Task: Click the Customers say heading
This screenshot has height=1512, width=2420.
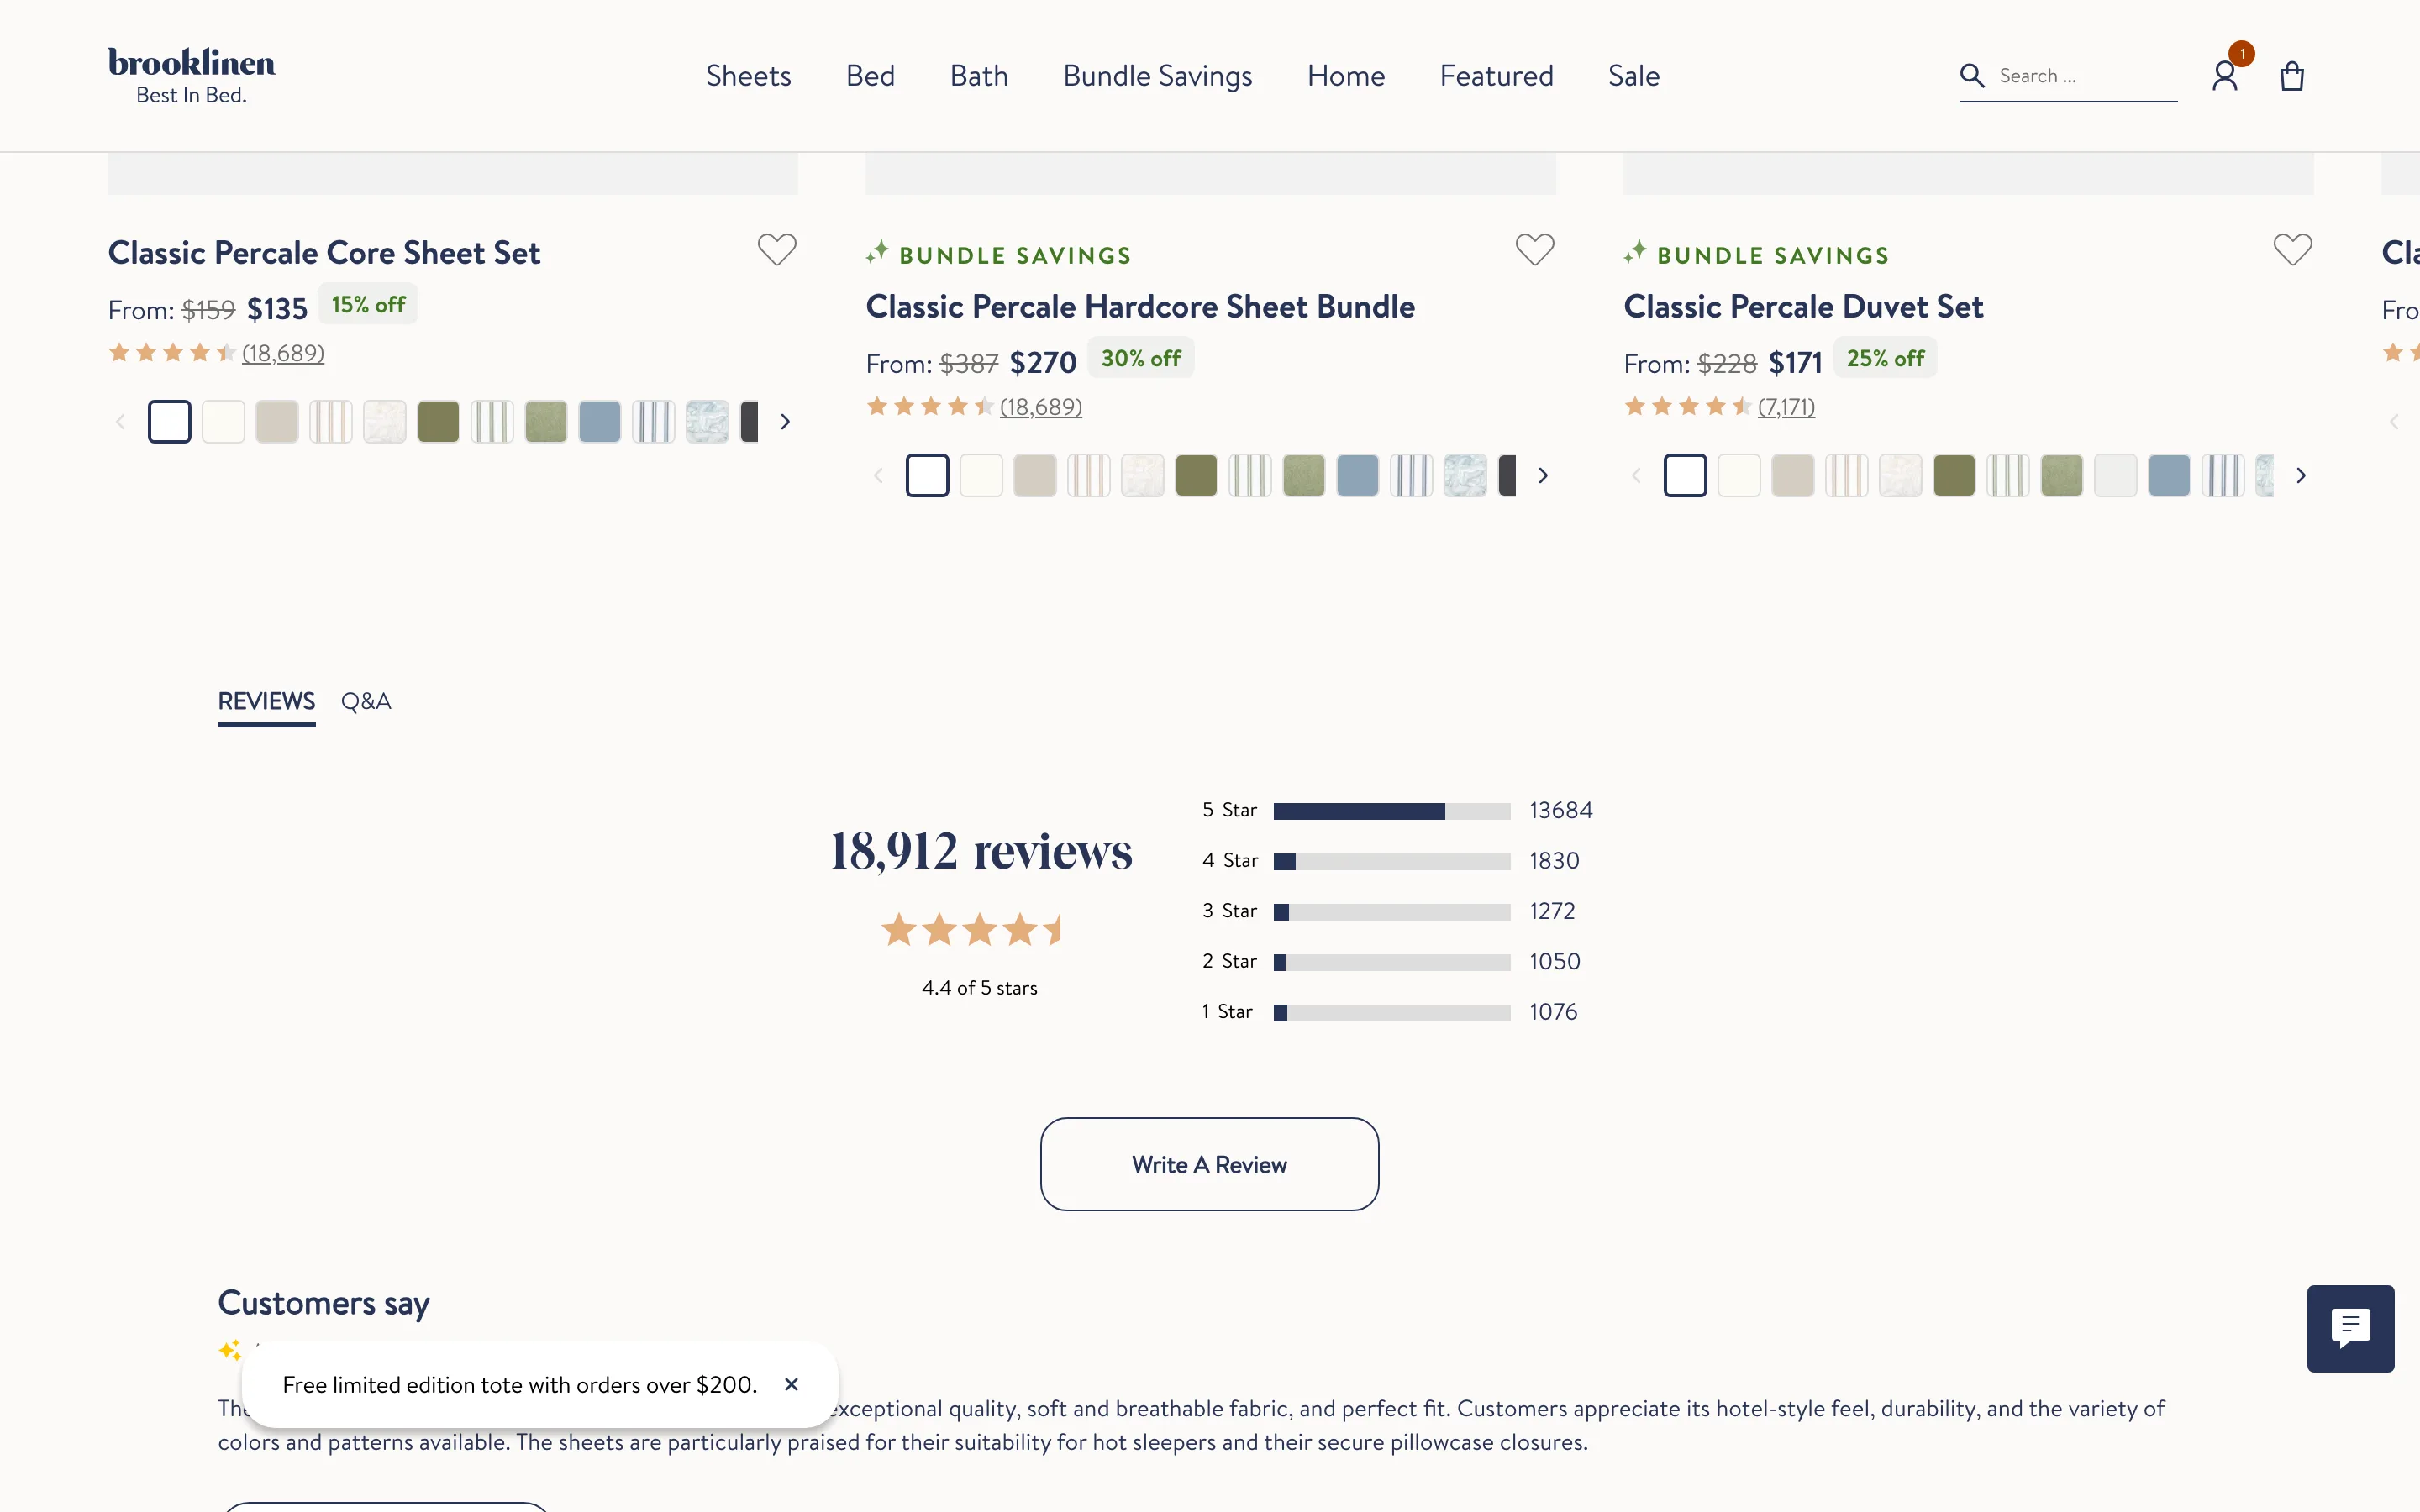Action: coord(324,1303)
